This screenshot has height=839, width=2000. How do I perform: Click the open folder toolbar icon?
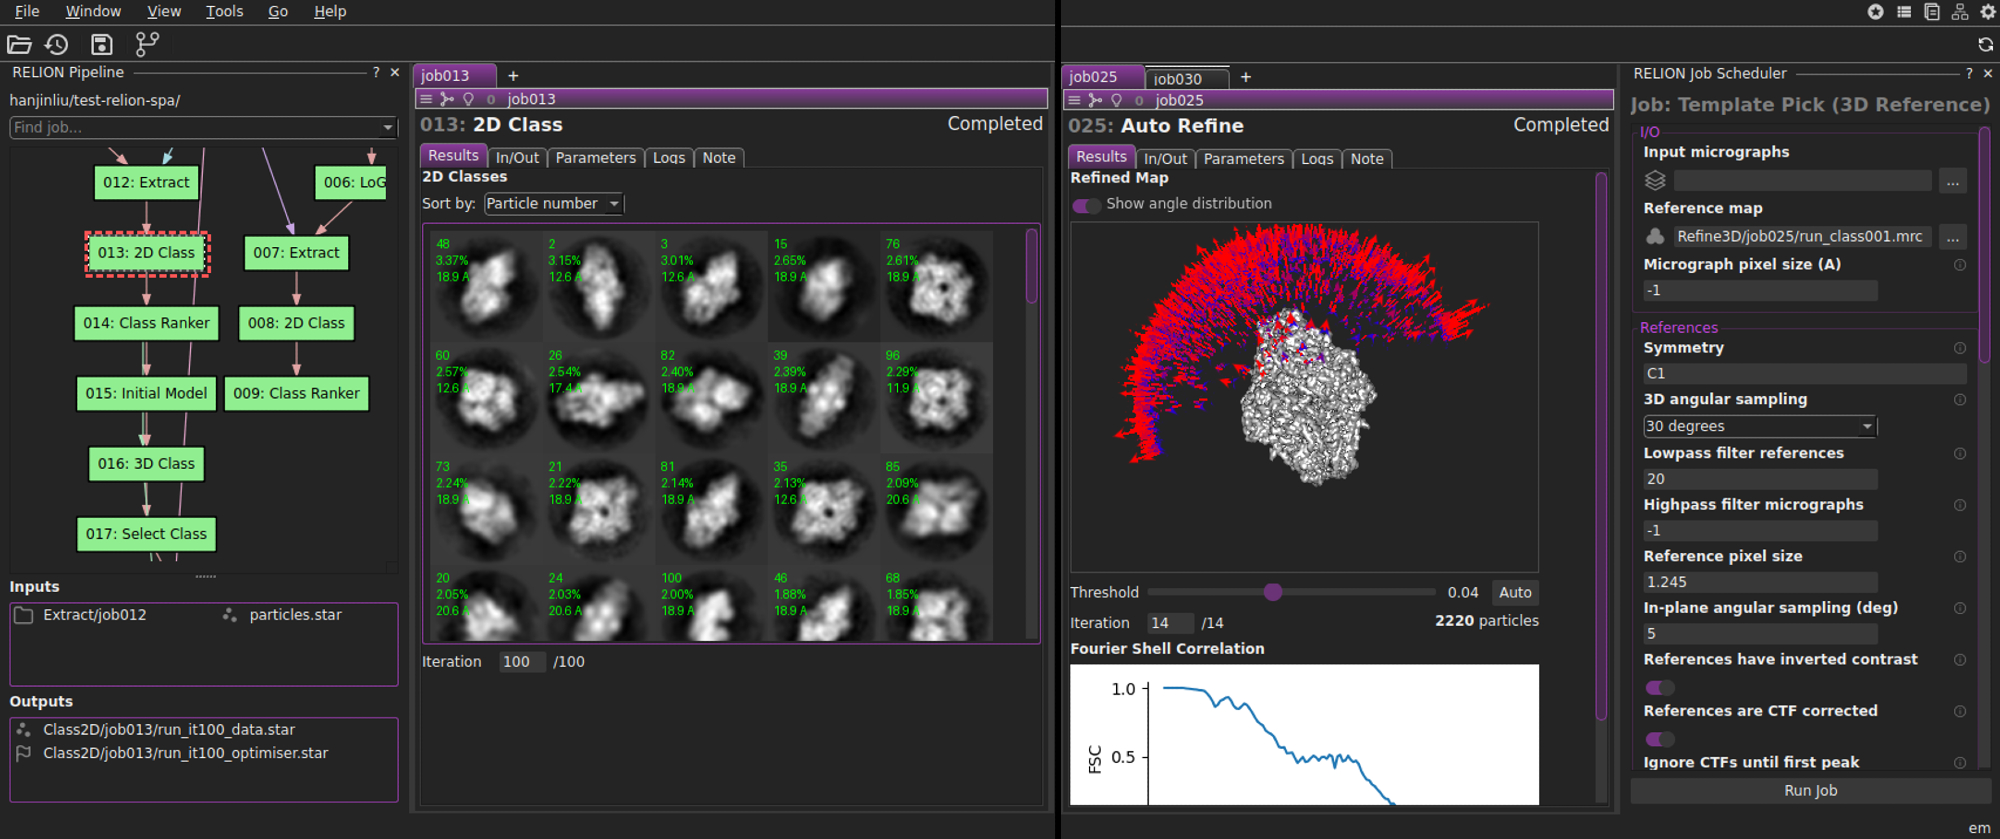pos(19,44)
